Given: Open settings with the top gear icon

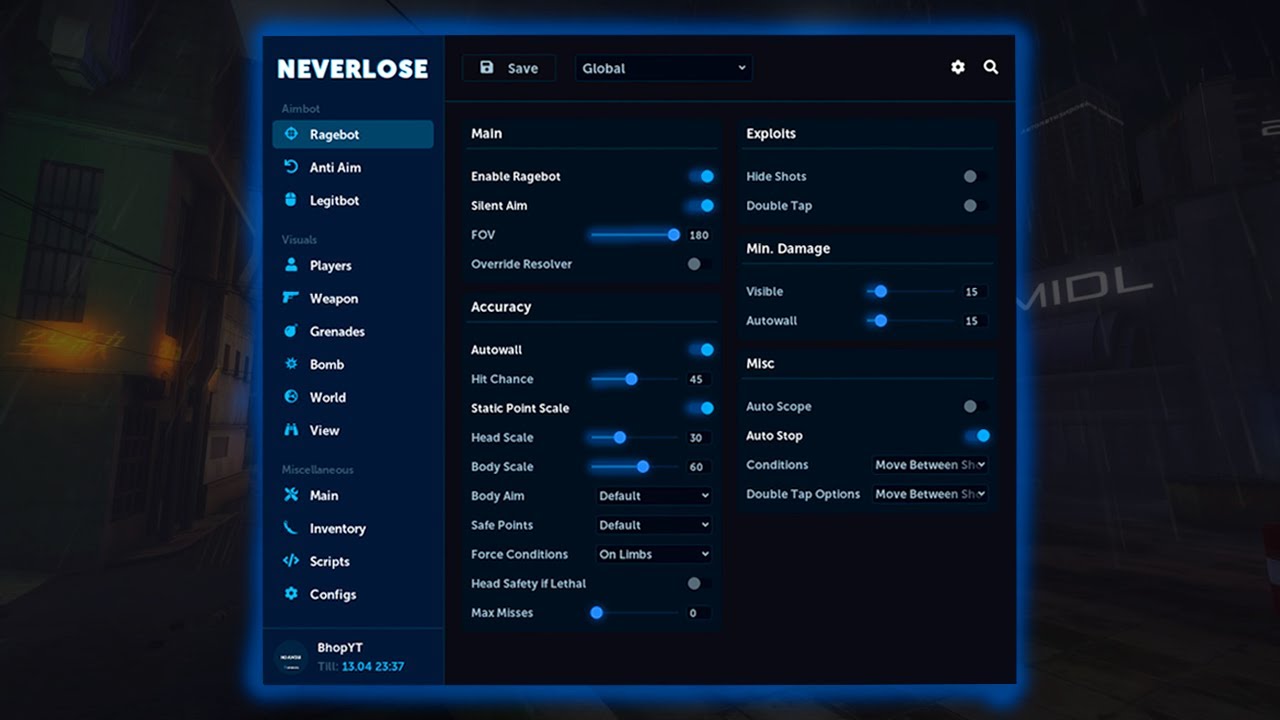Looking at the screenshot, I should 958,67.
